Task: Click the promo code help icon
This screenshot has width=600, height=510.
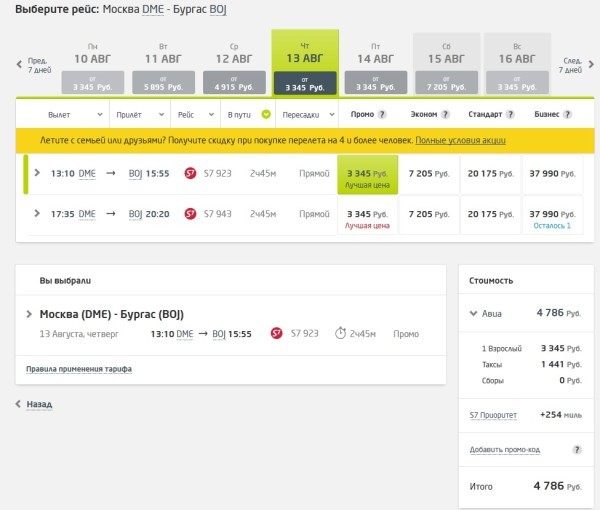Action: 577,450
